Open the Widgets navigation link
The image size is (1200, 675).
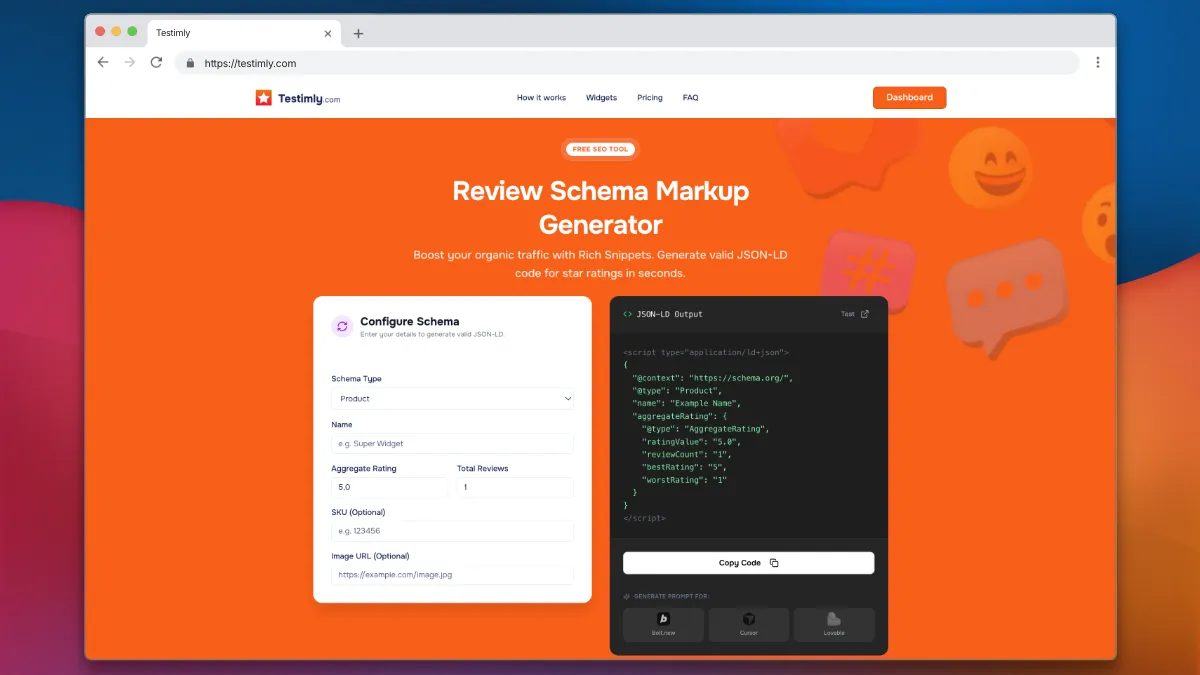point(601,98)
